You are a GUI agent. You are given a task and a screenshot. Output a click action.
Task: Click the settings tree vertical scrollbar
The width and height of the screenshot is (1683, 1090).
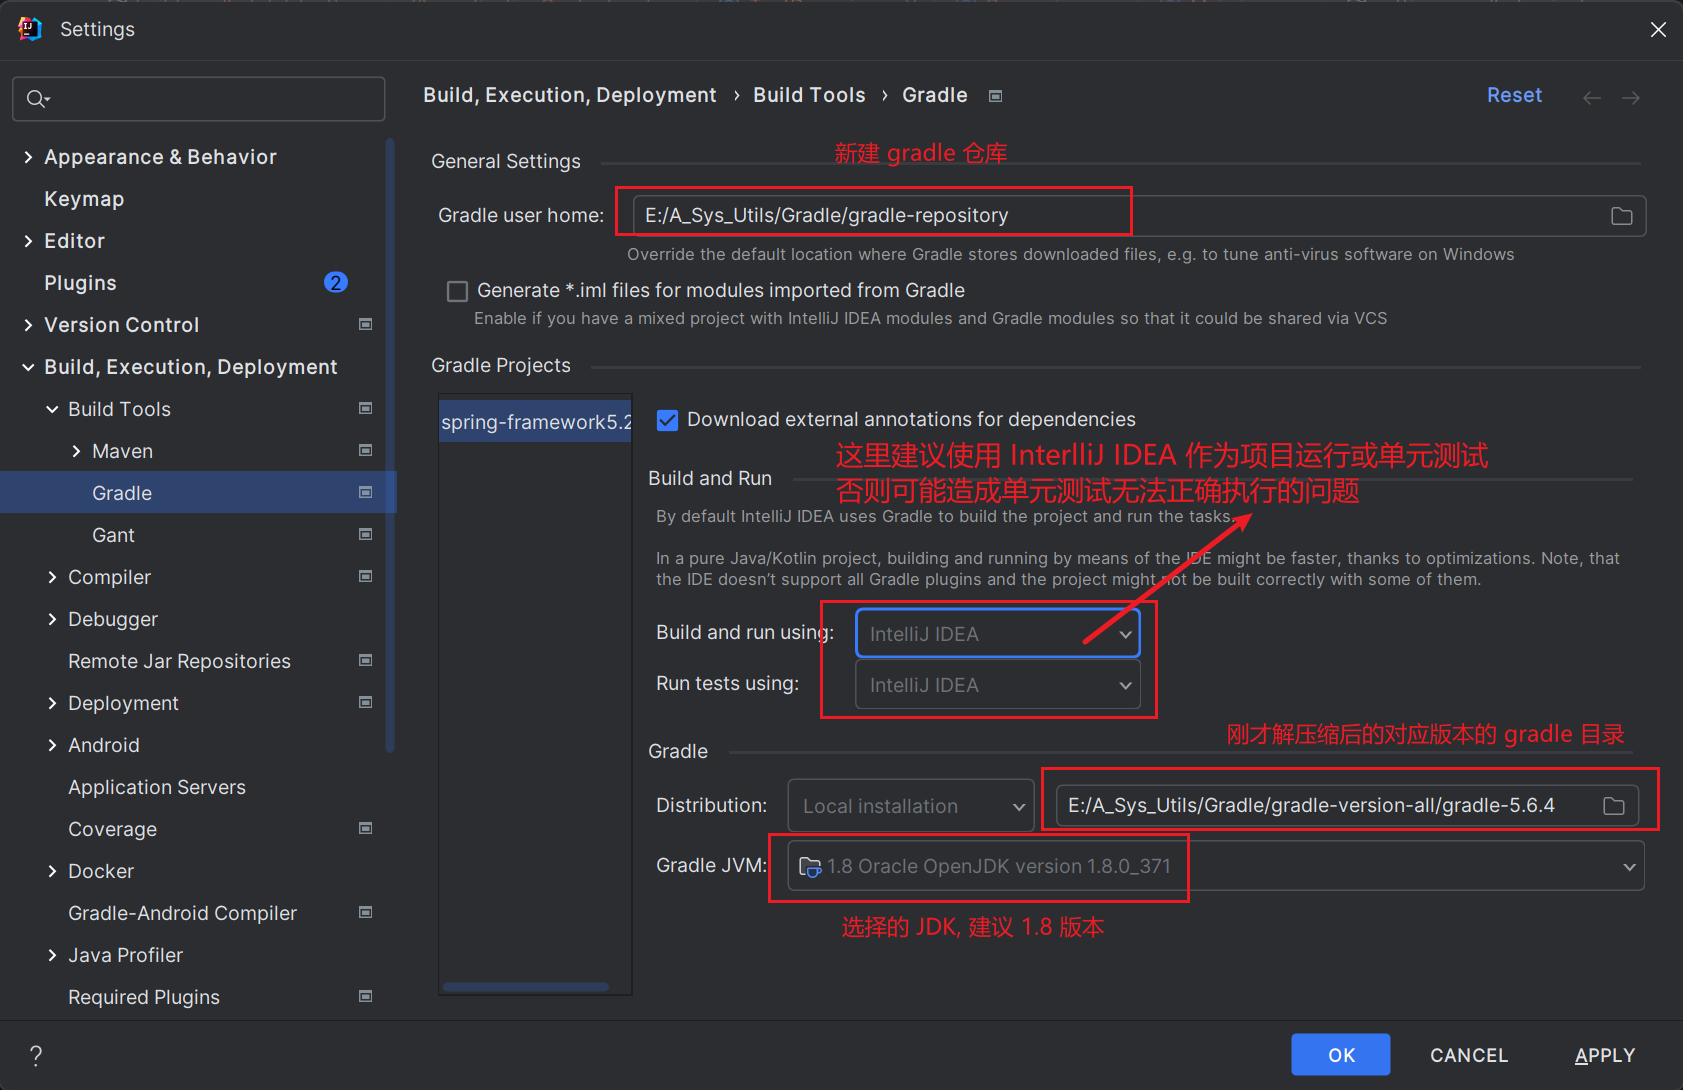pyautogui.click(x=390, y=445)
